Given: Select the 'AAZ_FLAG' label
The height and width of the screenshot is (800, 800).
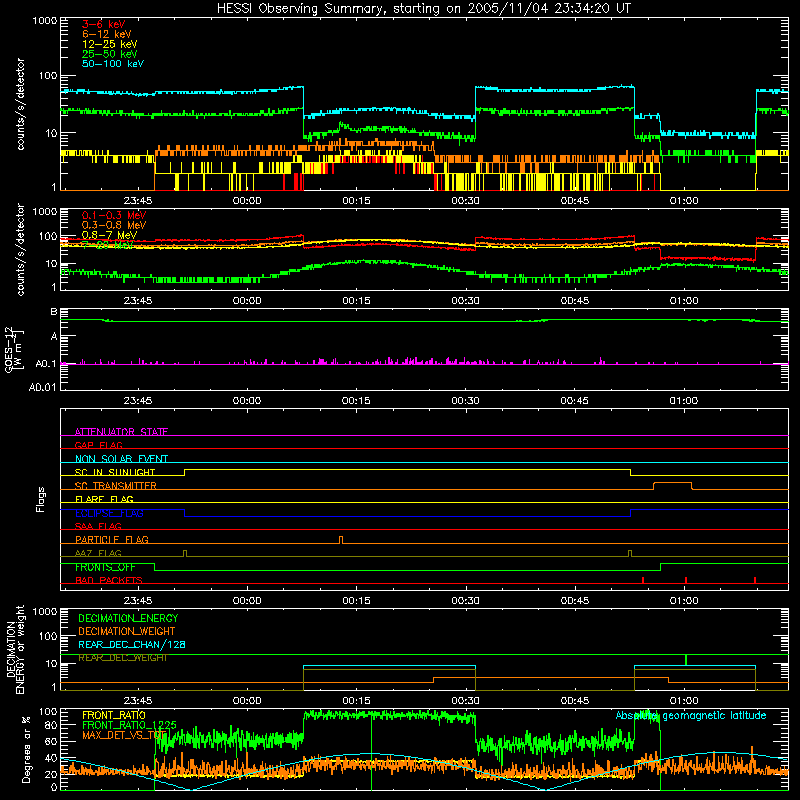Looking at the screenshot, I should click(98, 553).
